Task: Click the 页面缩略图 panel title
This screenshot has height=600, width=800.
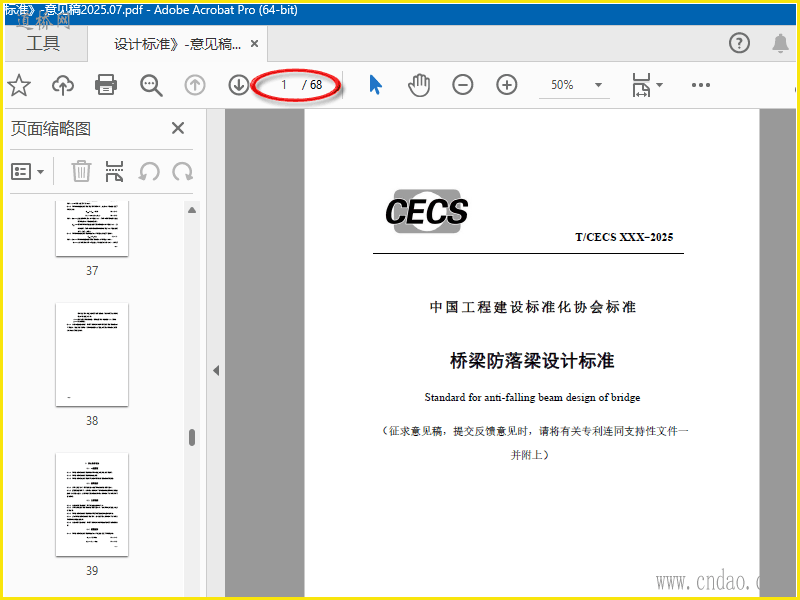Action: (x=51, y=129)
